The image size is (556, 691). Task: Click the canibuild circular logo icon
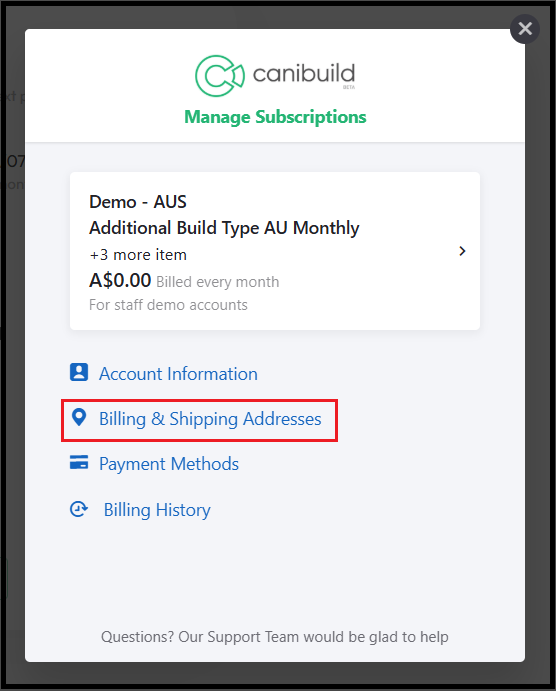(x=219, y=76)
